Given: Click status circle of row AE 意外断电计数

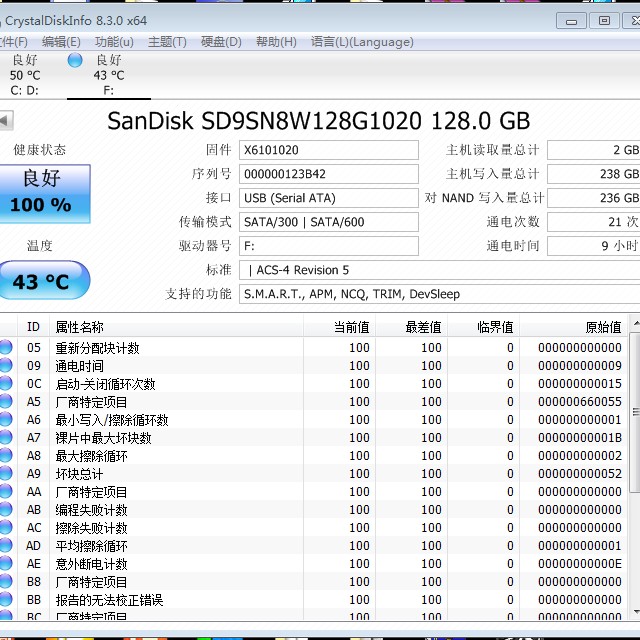Looking at the screenshot, I should click(x=6, y=563).
